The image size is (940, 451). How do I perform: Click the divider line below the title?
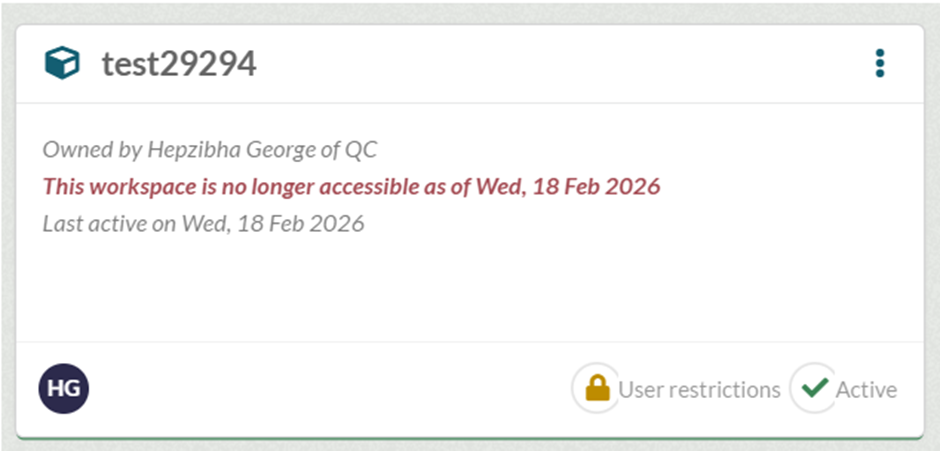pos(470,103)
